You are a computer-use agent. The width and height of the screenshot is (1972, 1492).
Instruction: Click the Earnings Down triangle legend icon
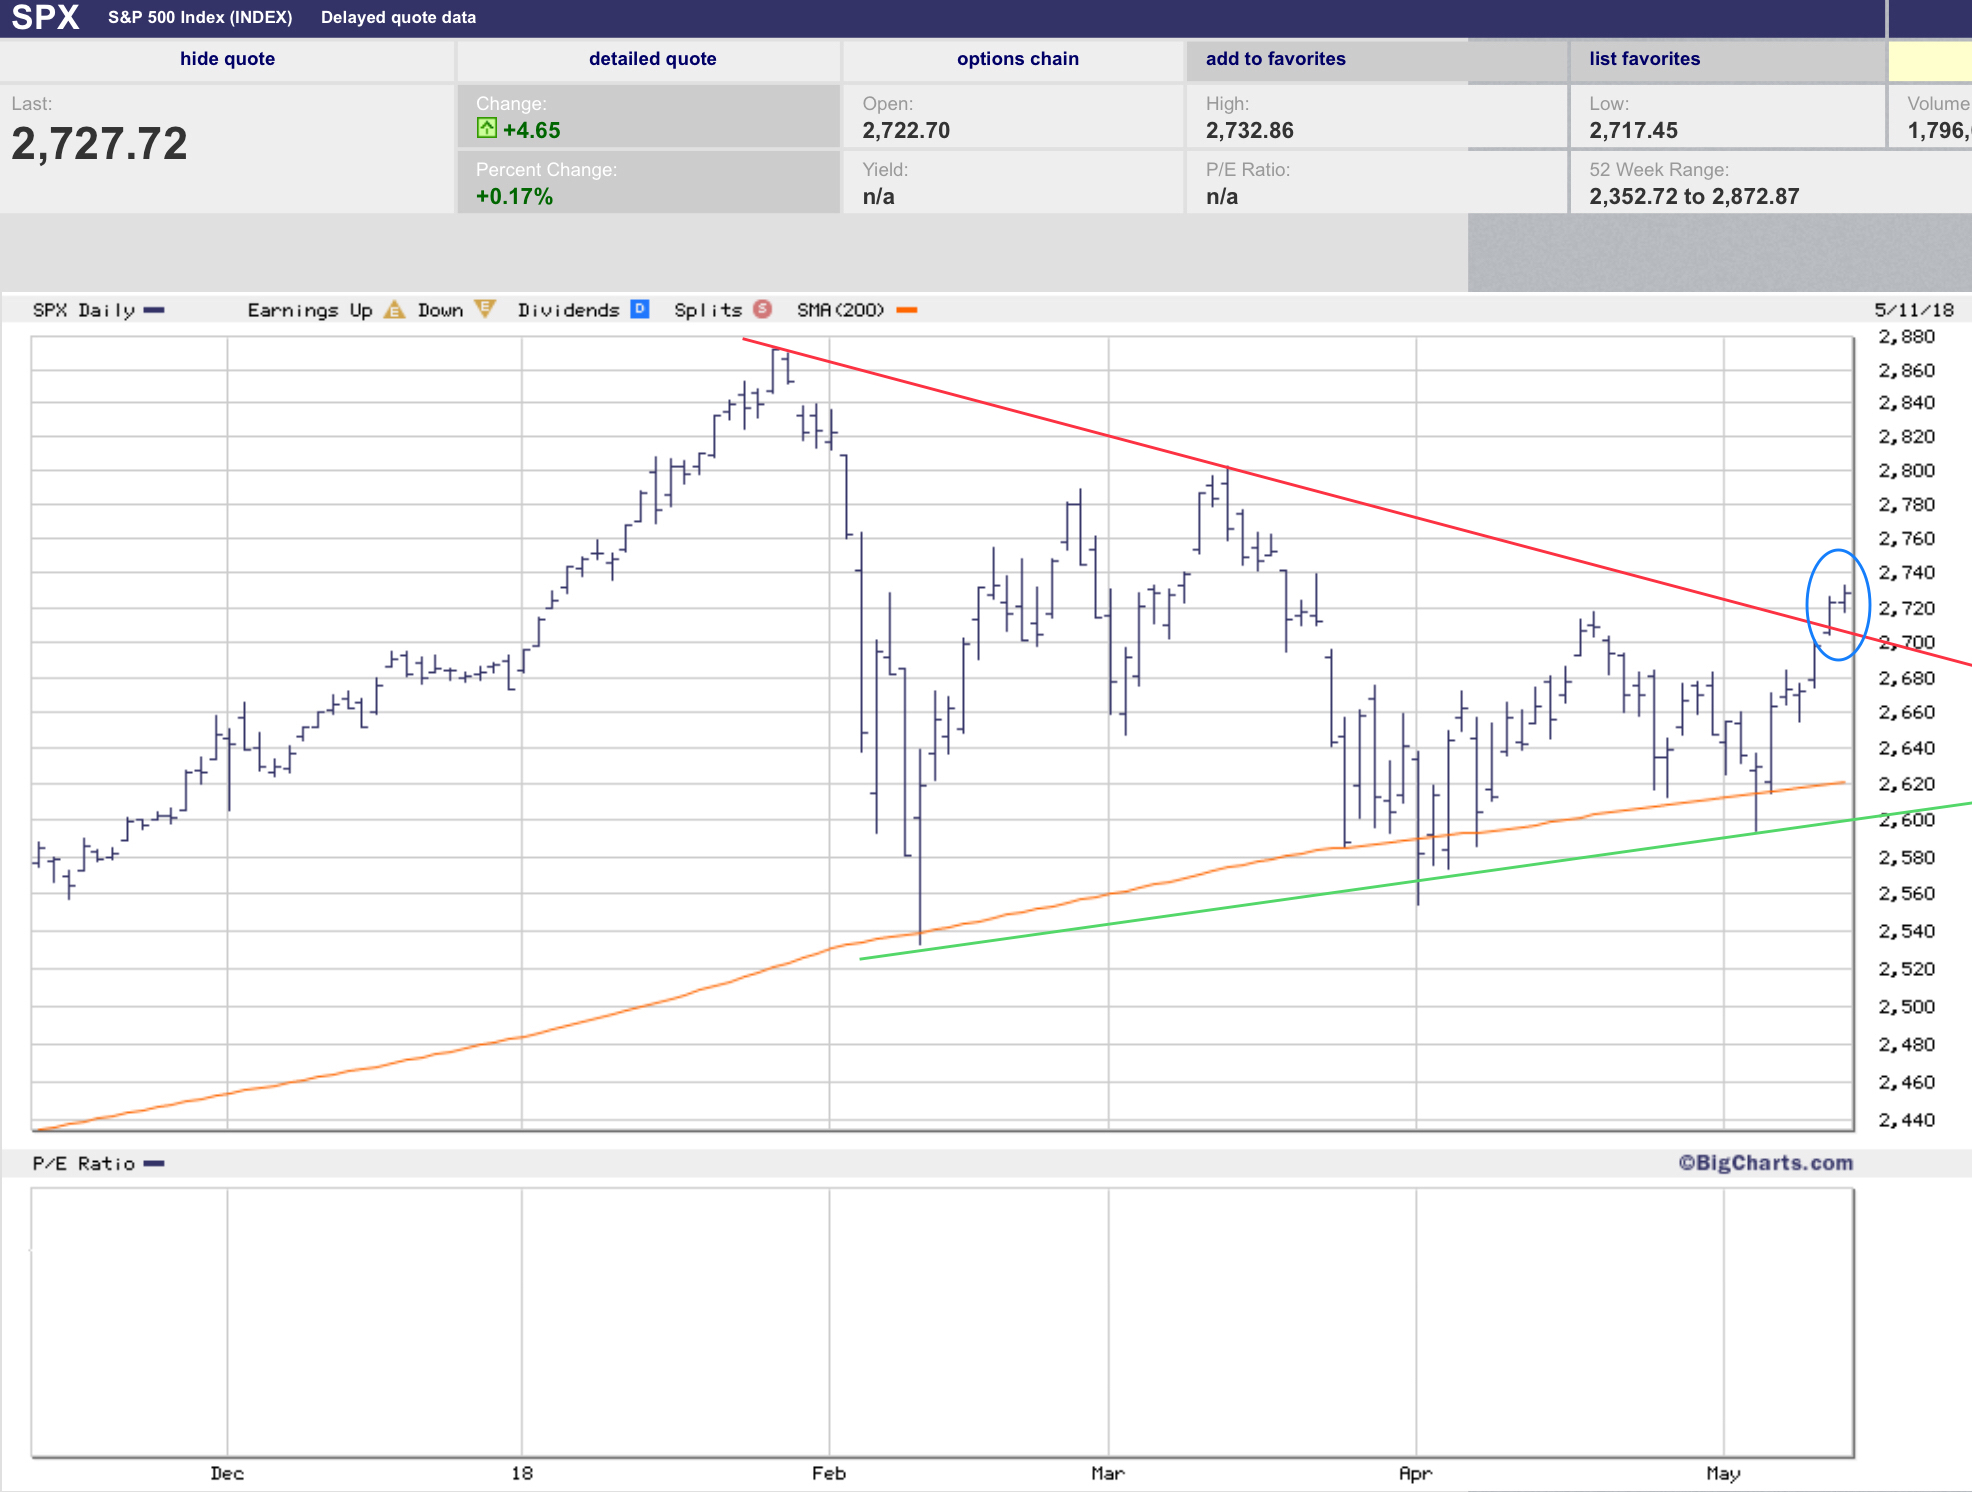[485, 309]
